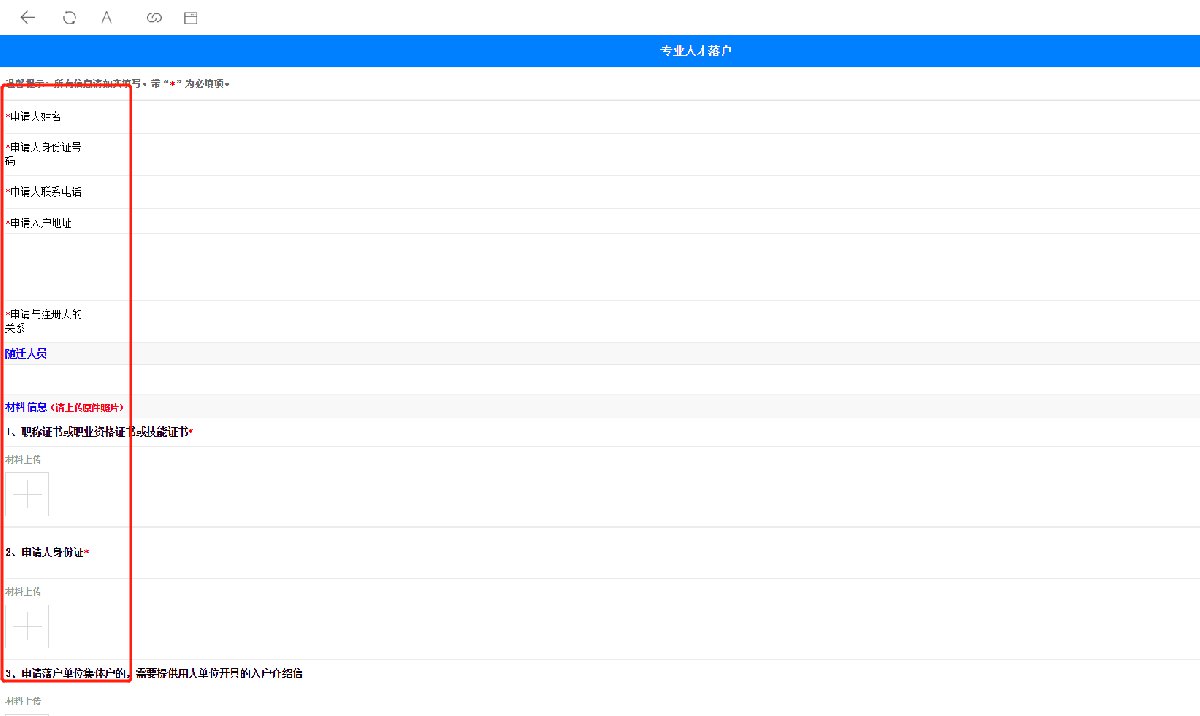Click the 入户介绍信 section heading
1200x716 pixels.
[x=154, y=673]
